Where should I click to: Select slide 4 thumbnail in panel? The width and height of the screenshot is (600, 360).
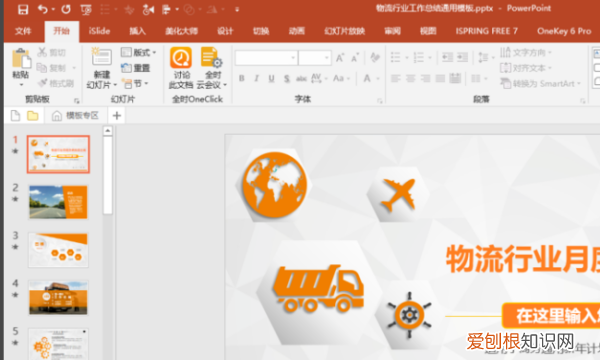[x=58, y=298]
